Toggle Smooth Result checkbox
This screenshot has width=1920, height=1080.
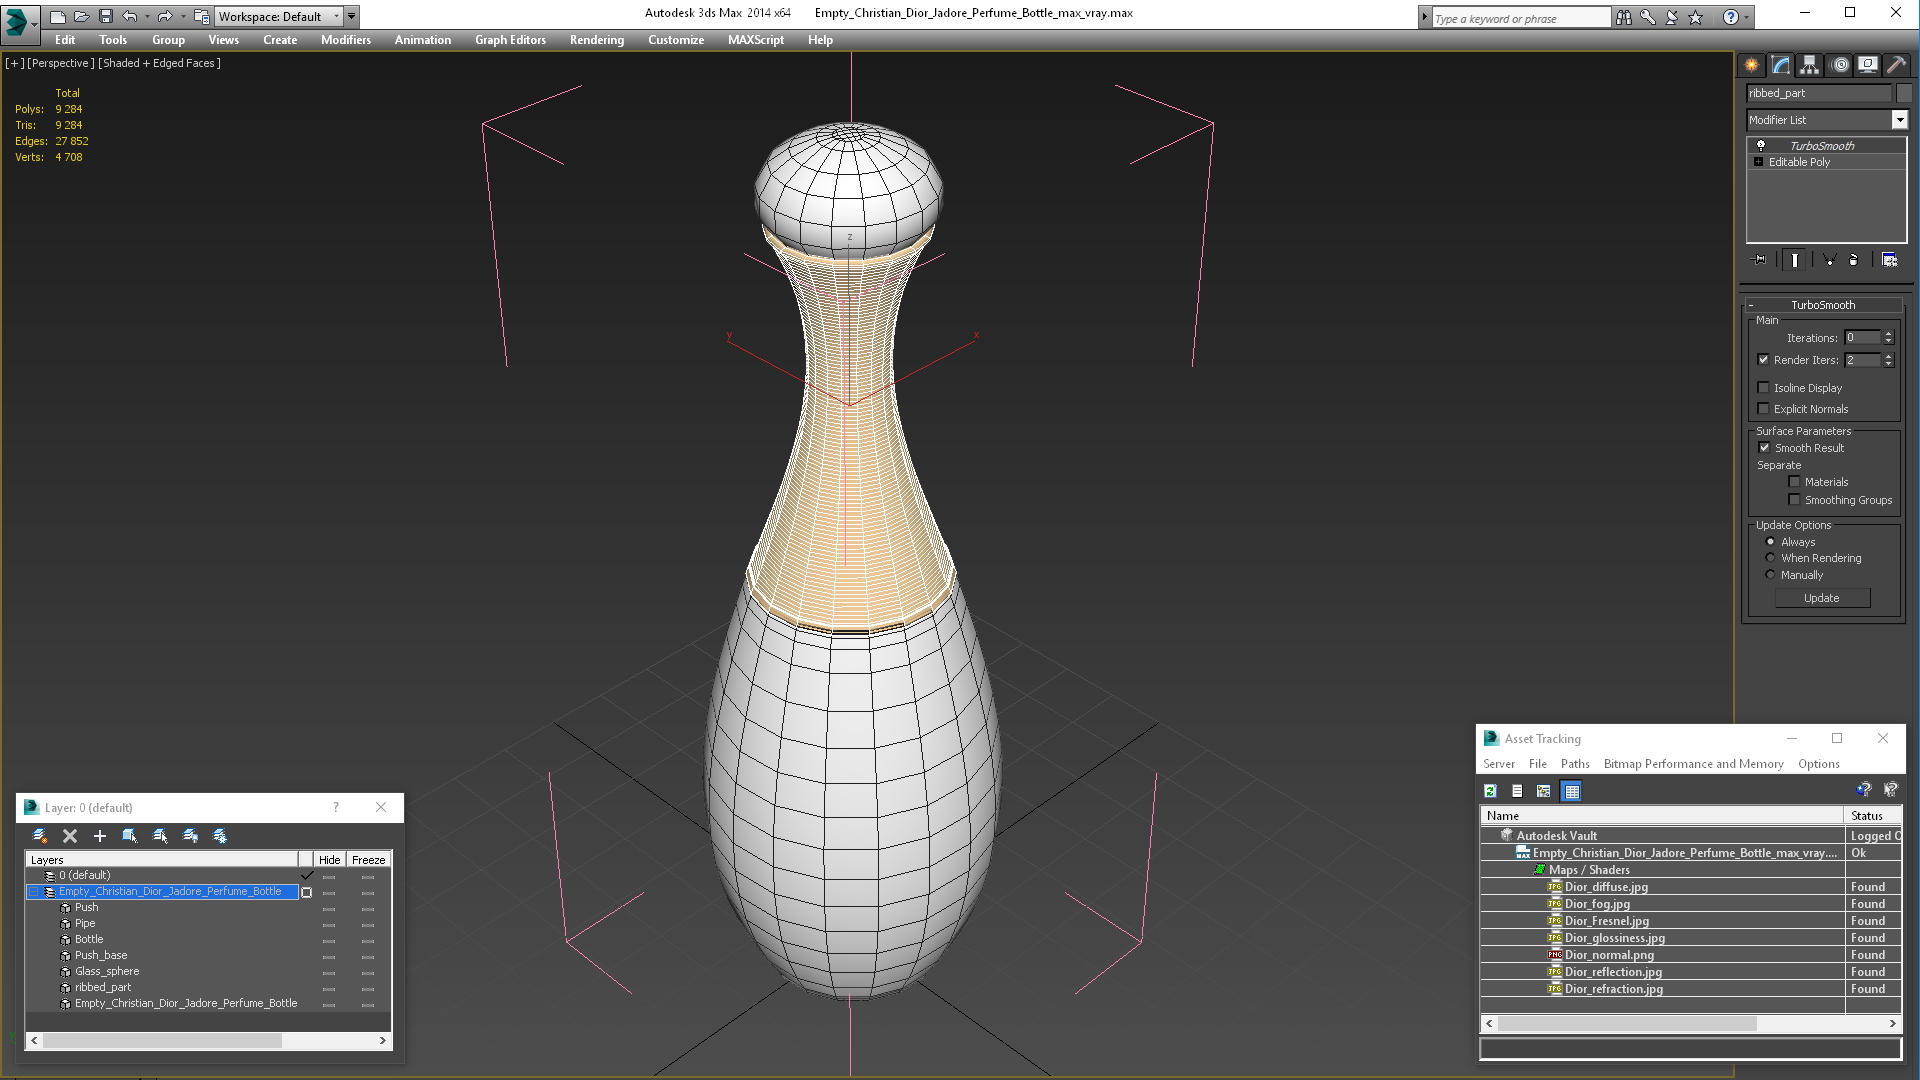click(1764, 448)
